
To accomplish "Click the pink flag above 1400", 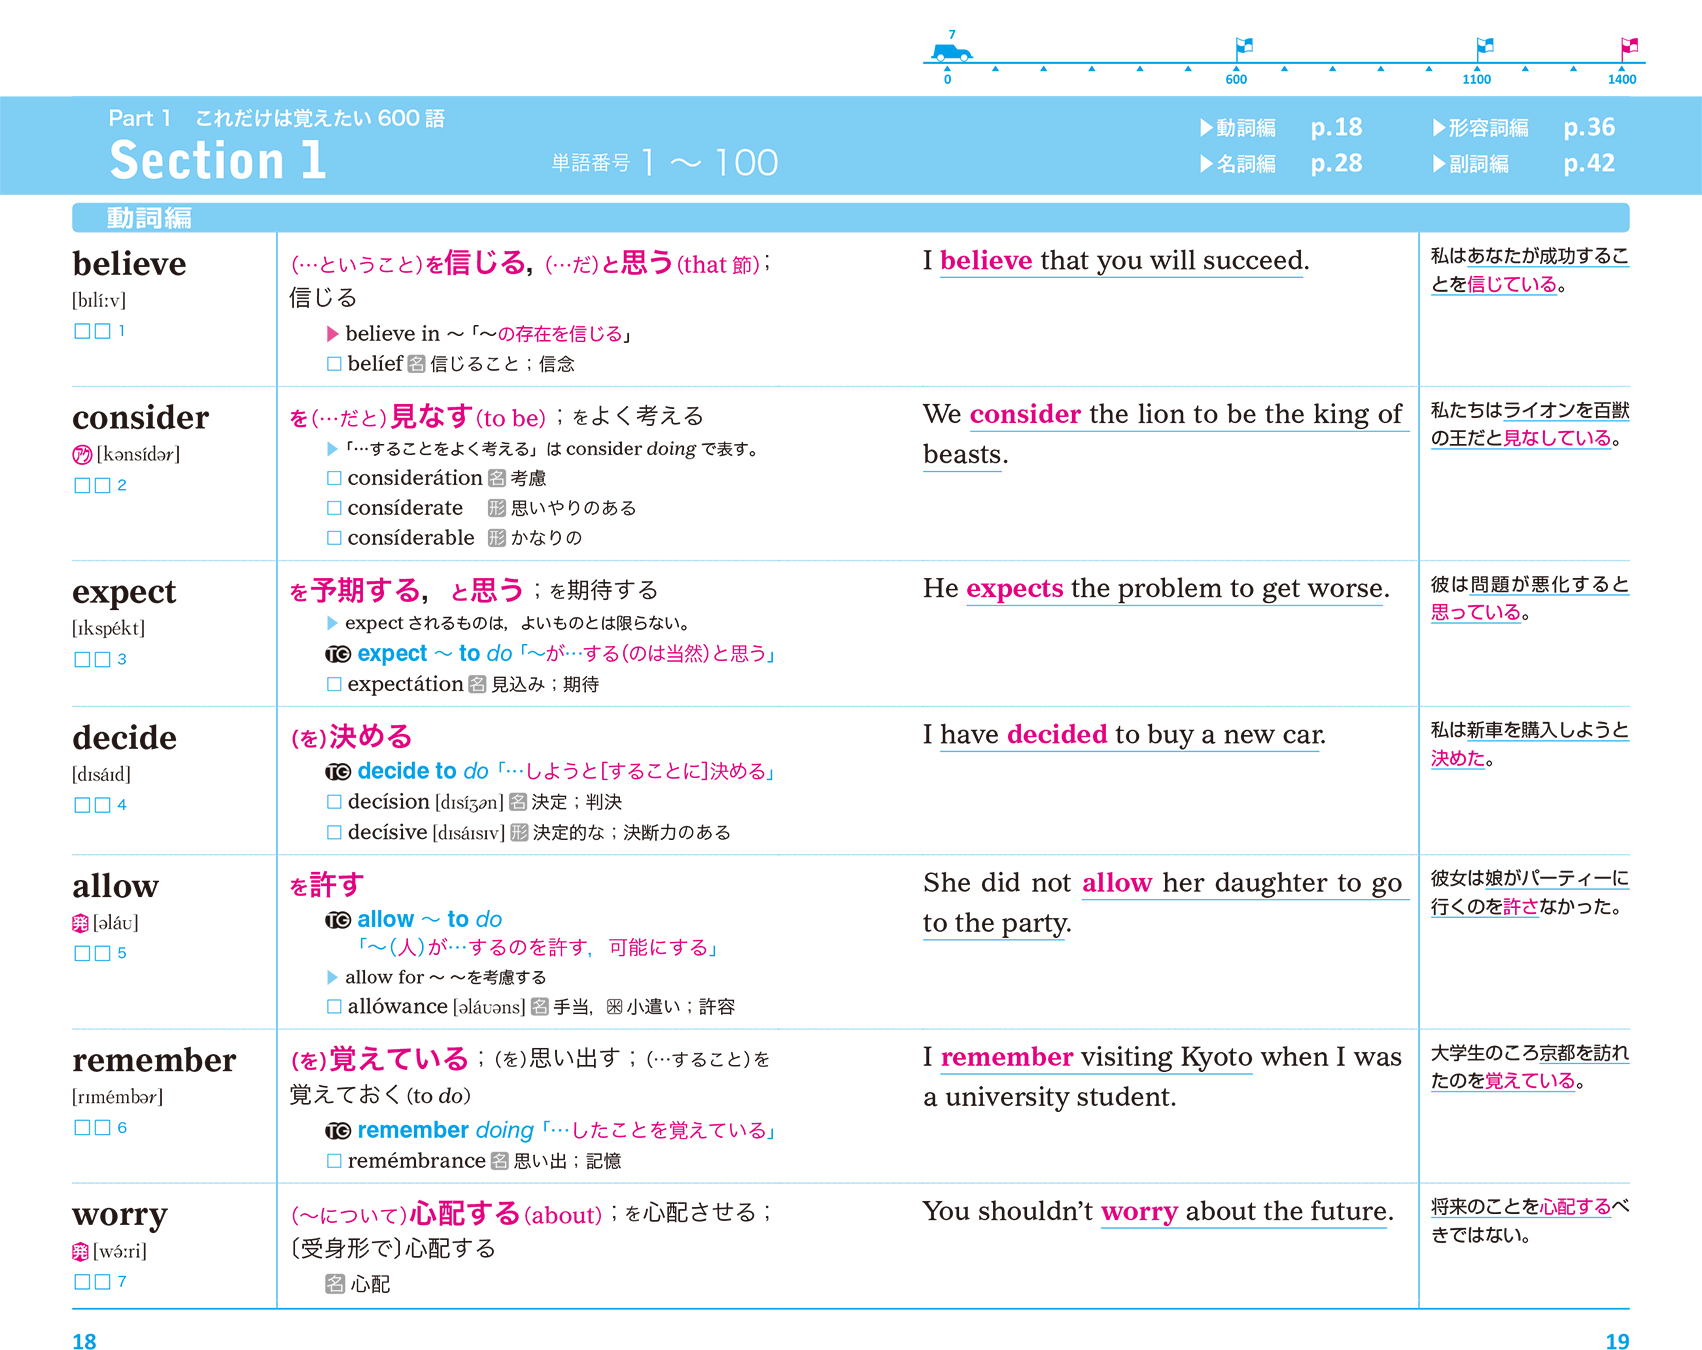I will click(1628, 48).
